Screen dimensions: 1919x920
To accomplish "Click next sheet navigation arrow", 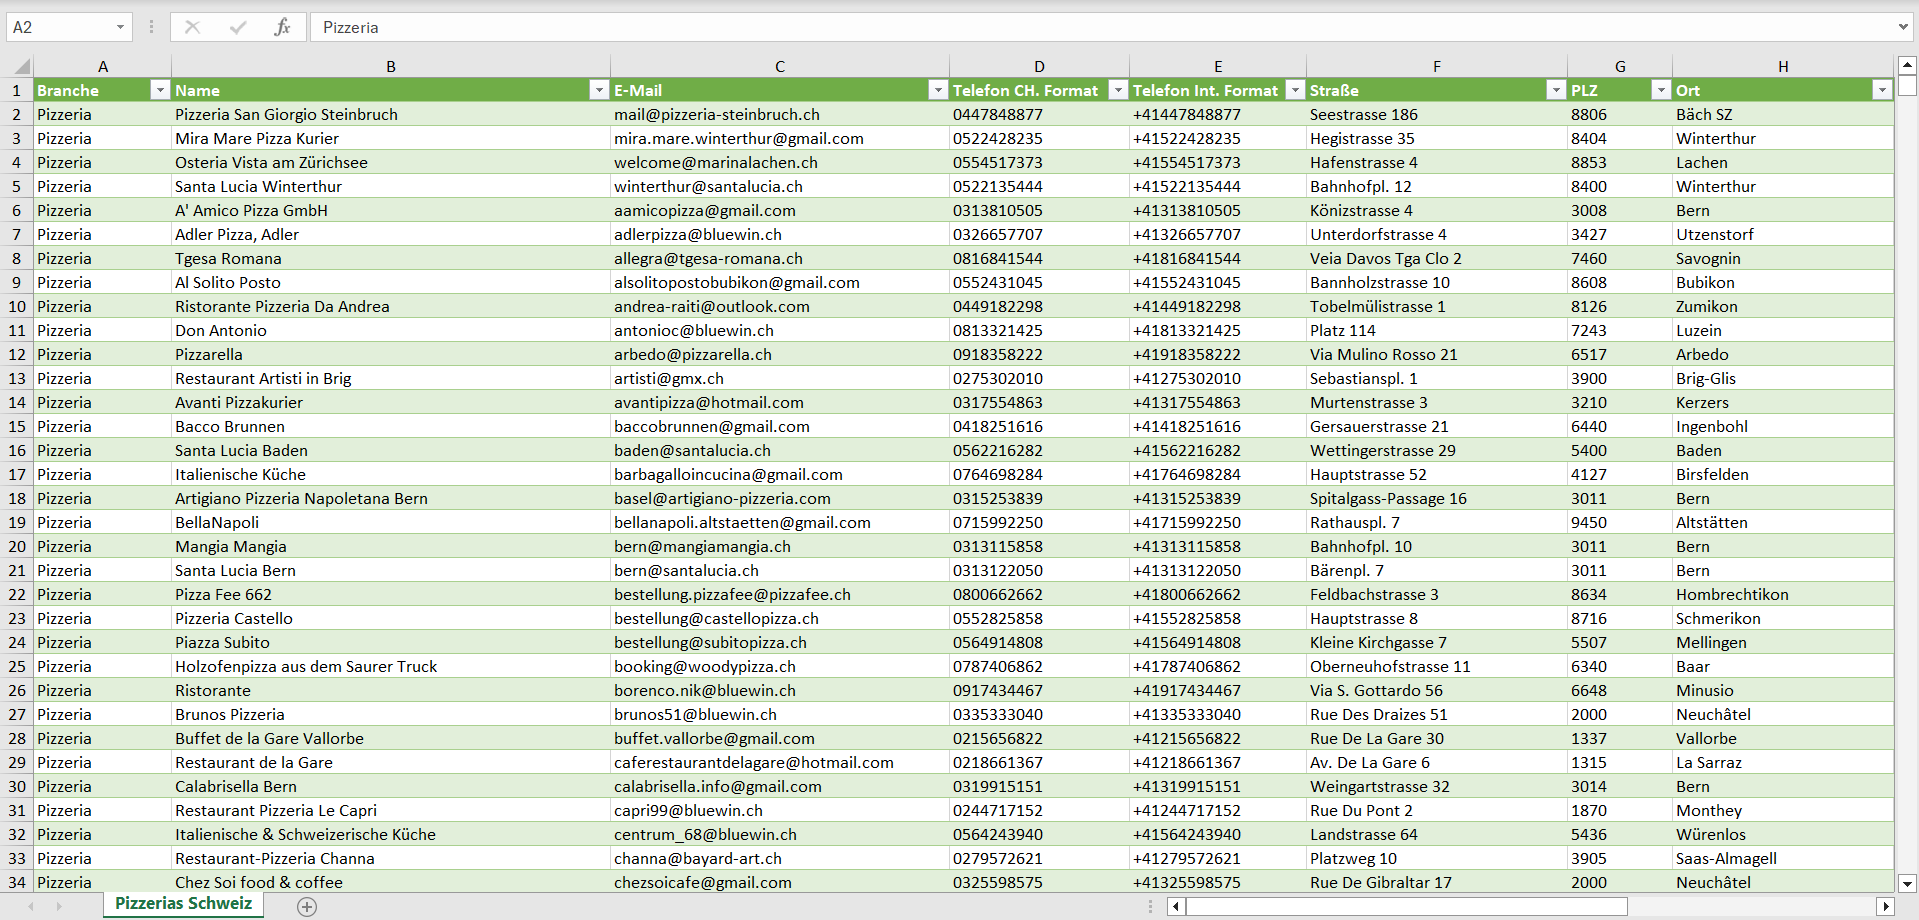I will pos(59,906).
